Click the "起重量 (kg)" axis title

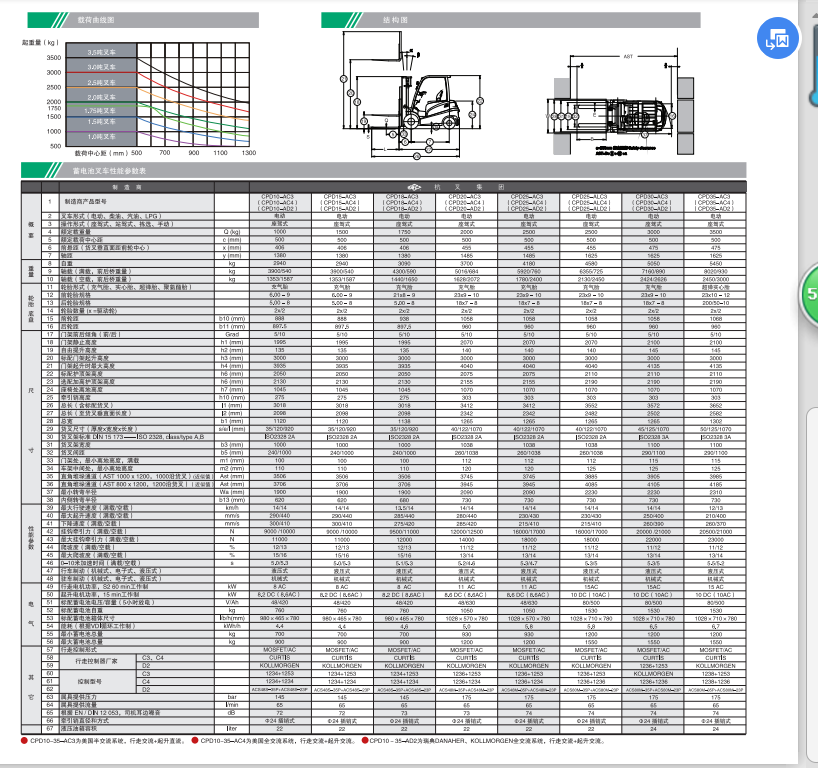coord(40,42)
